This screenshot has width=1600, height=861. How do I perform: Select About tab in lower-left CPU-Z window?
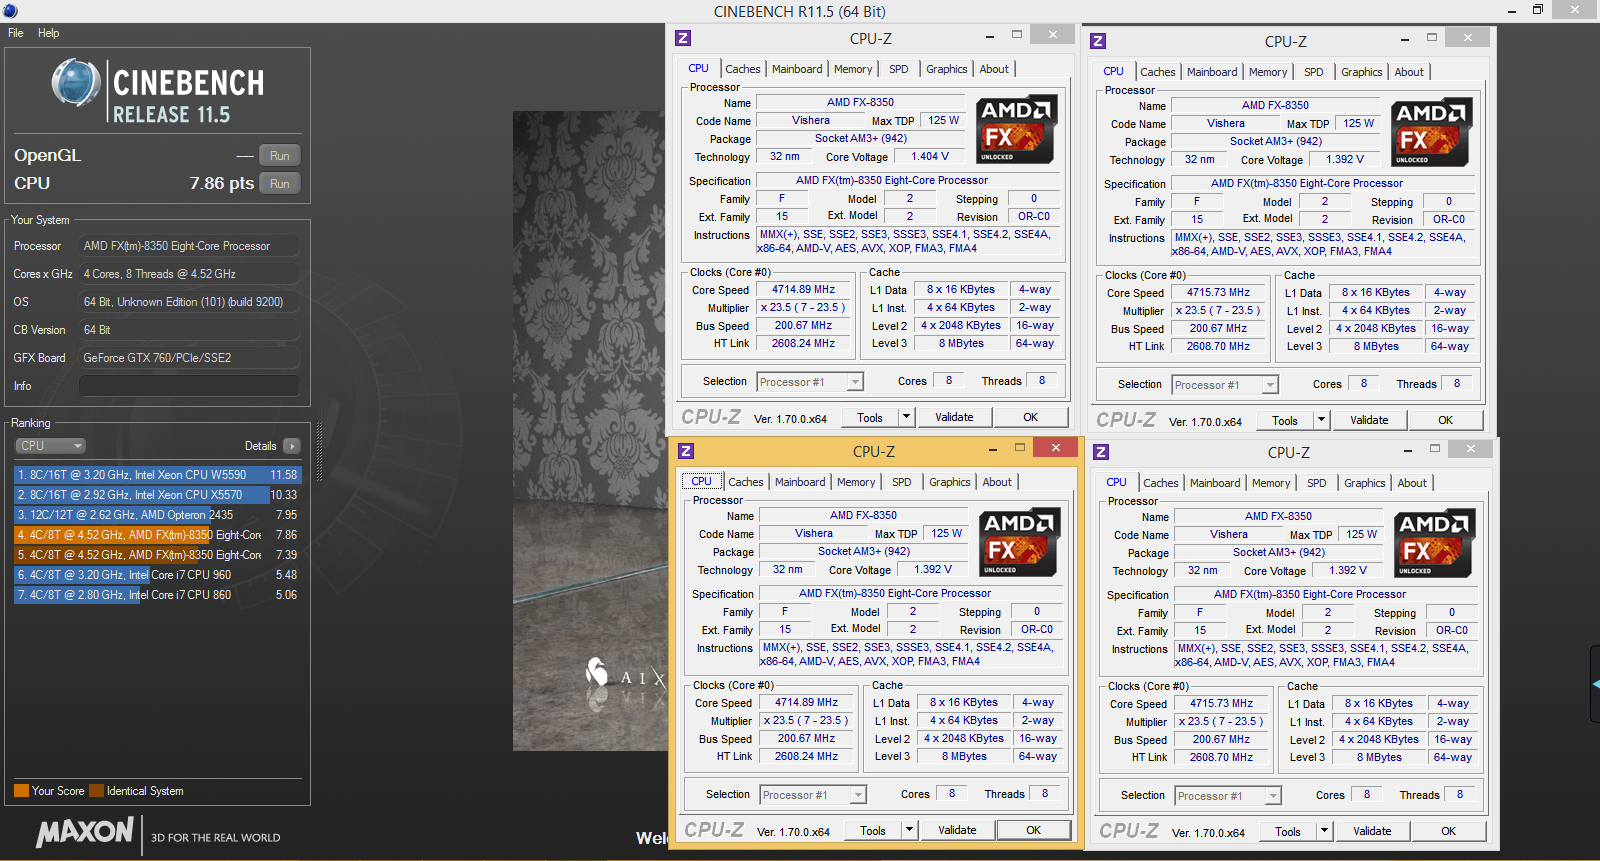point(997,482)
